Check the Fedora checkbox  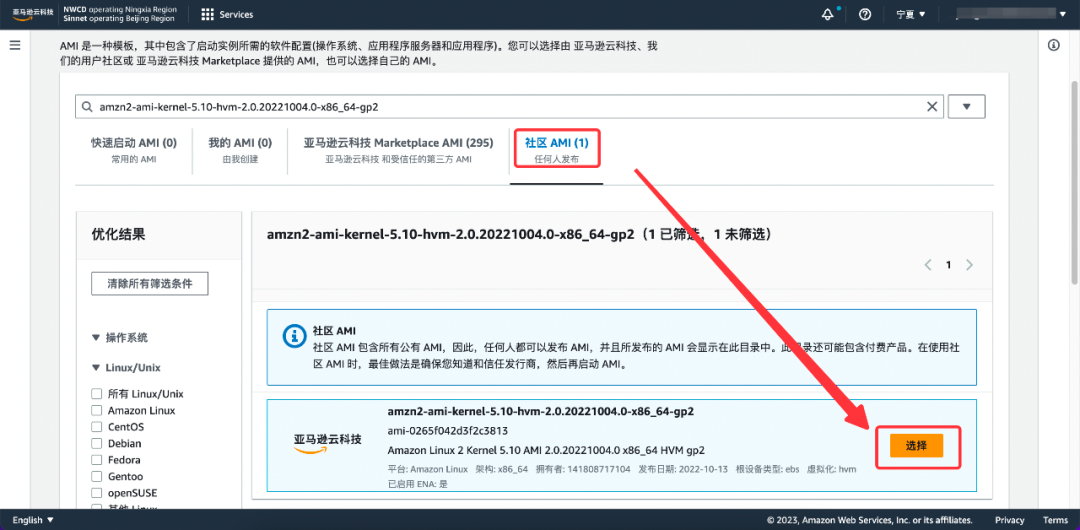pos(96,460)
